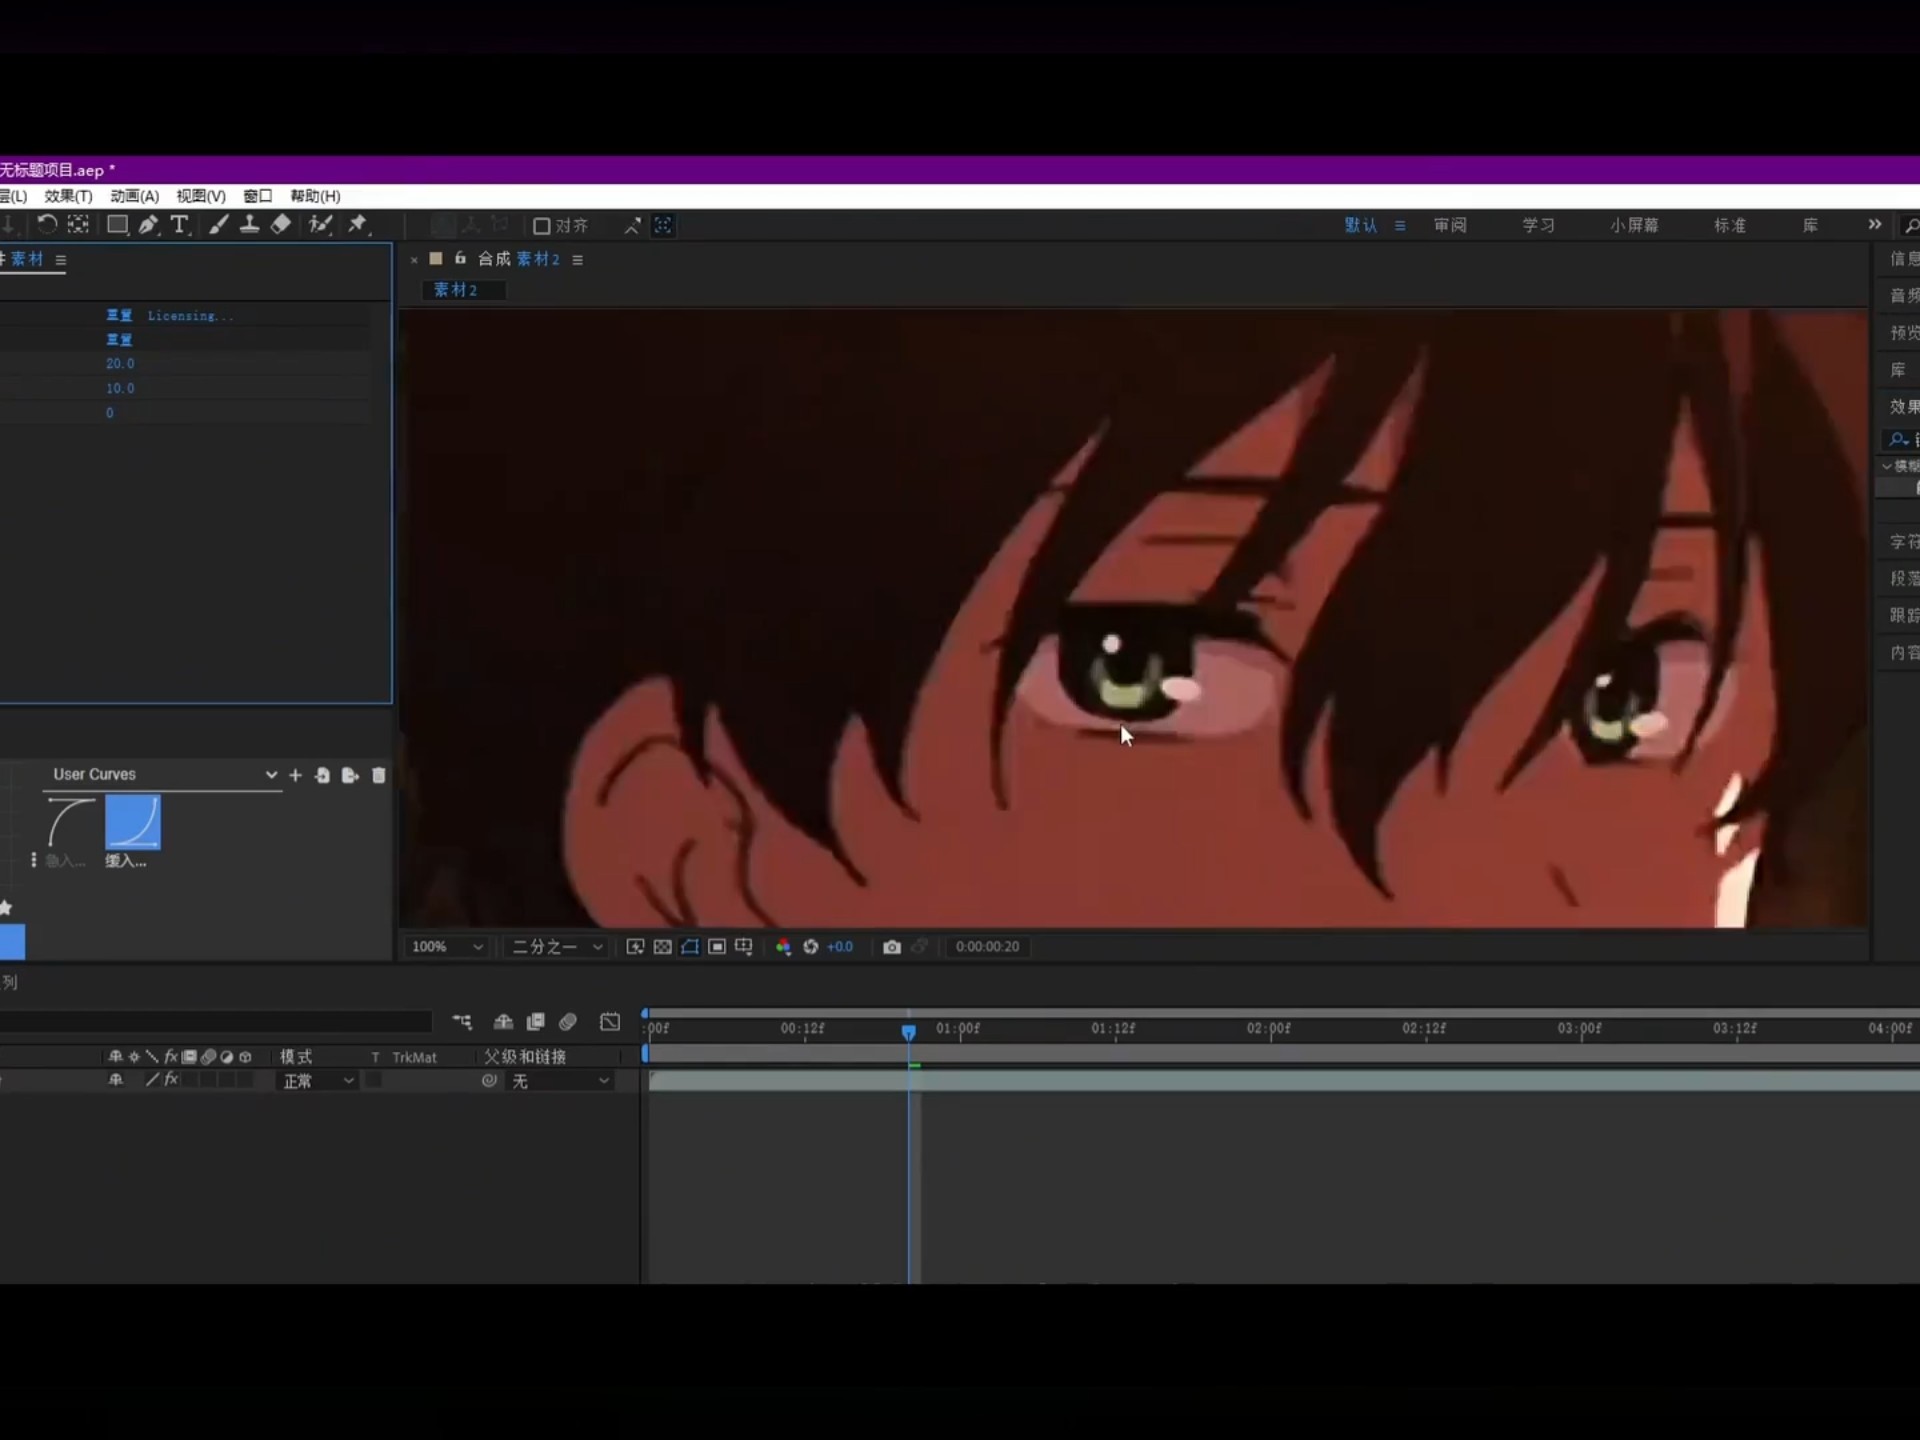This screenshot has height=1440, width=1920.
Task: Select the Rotation tool in the toolbar
Action: click(x=46, y=225)
